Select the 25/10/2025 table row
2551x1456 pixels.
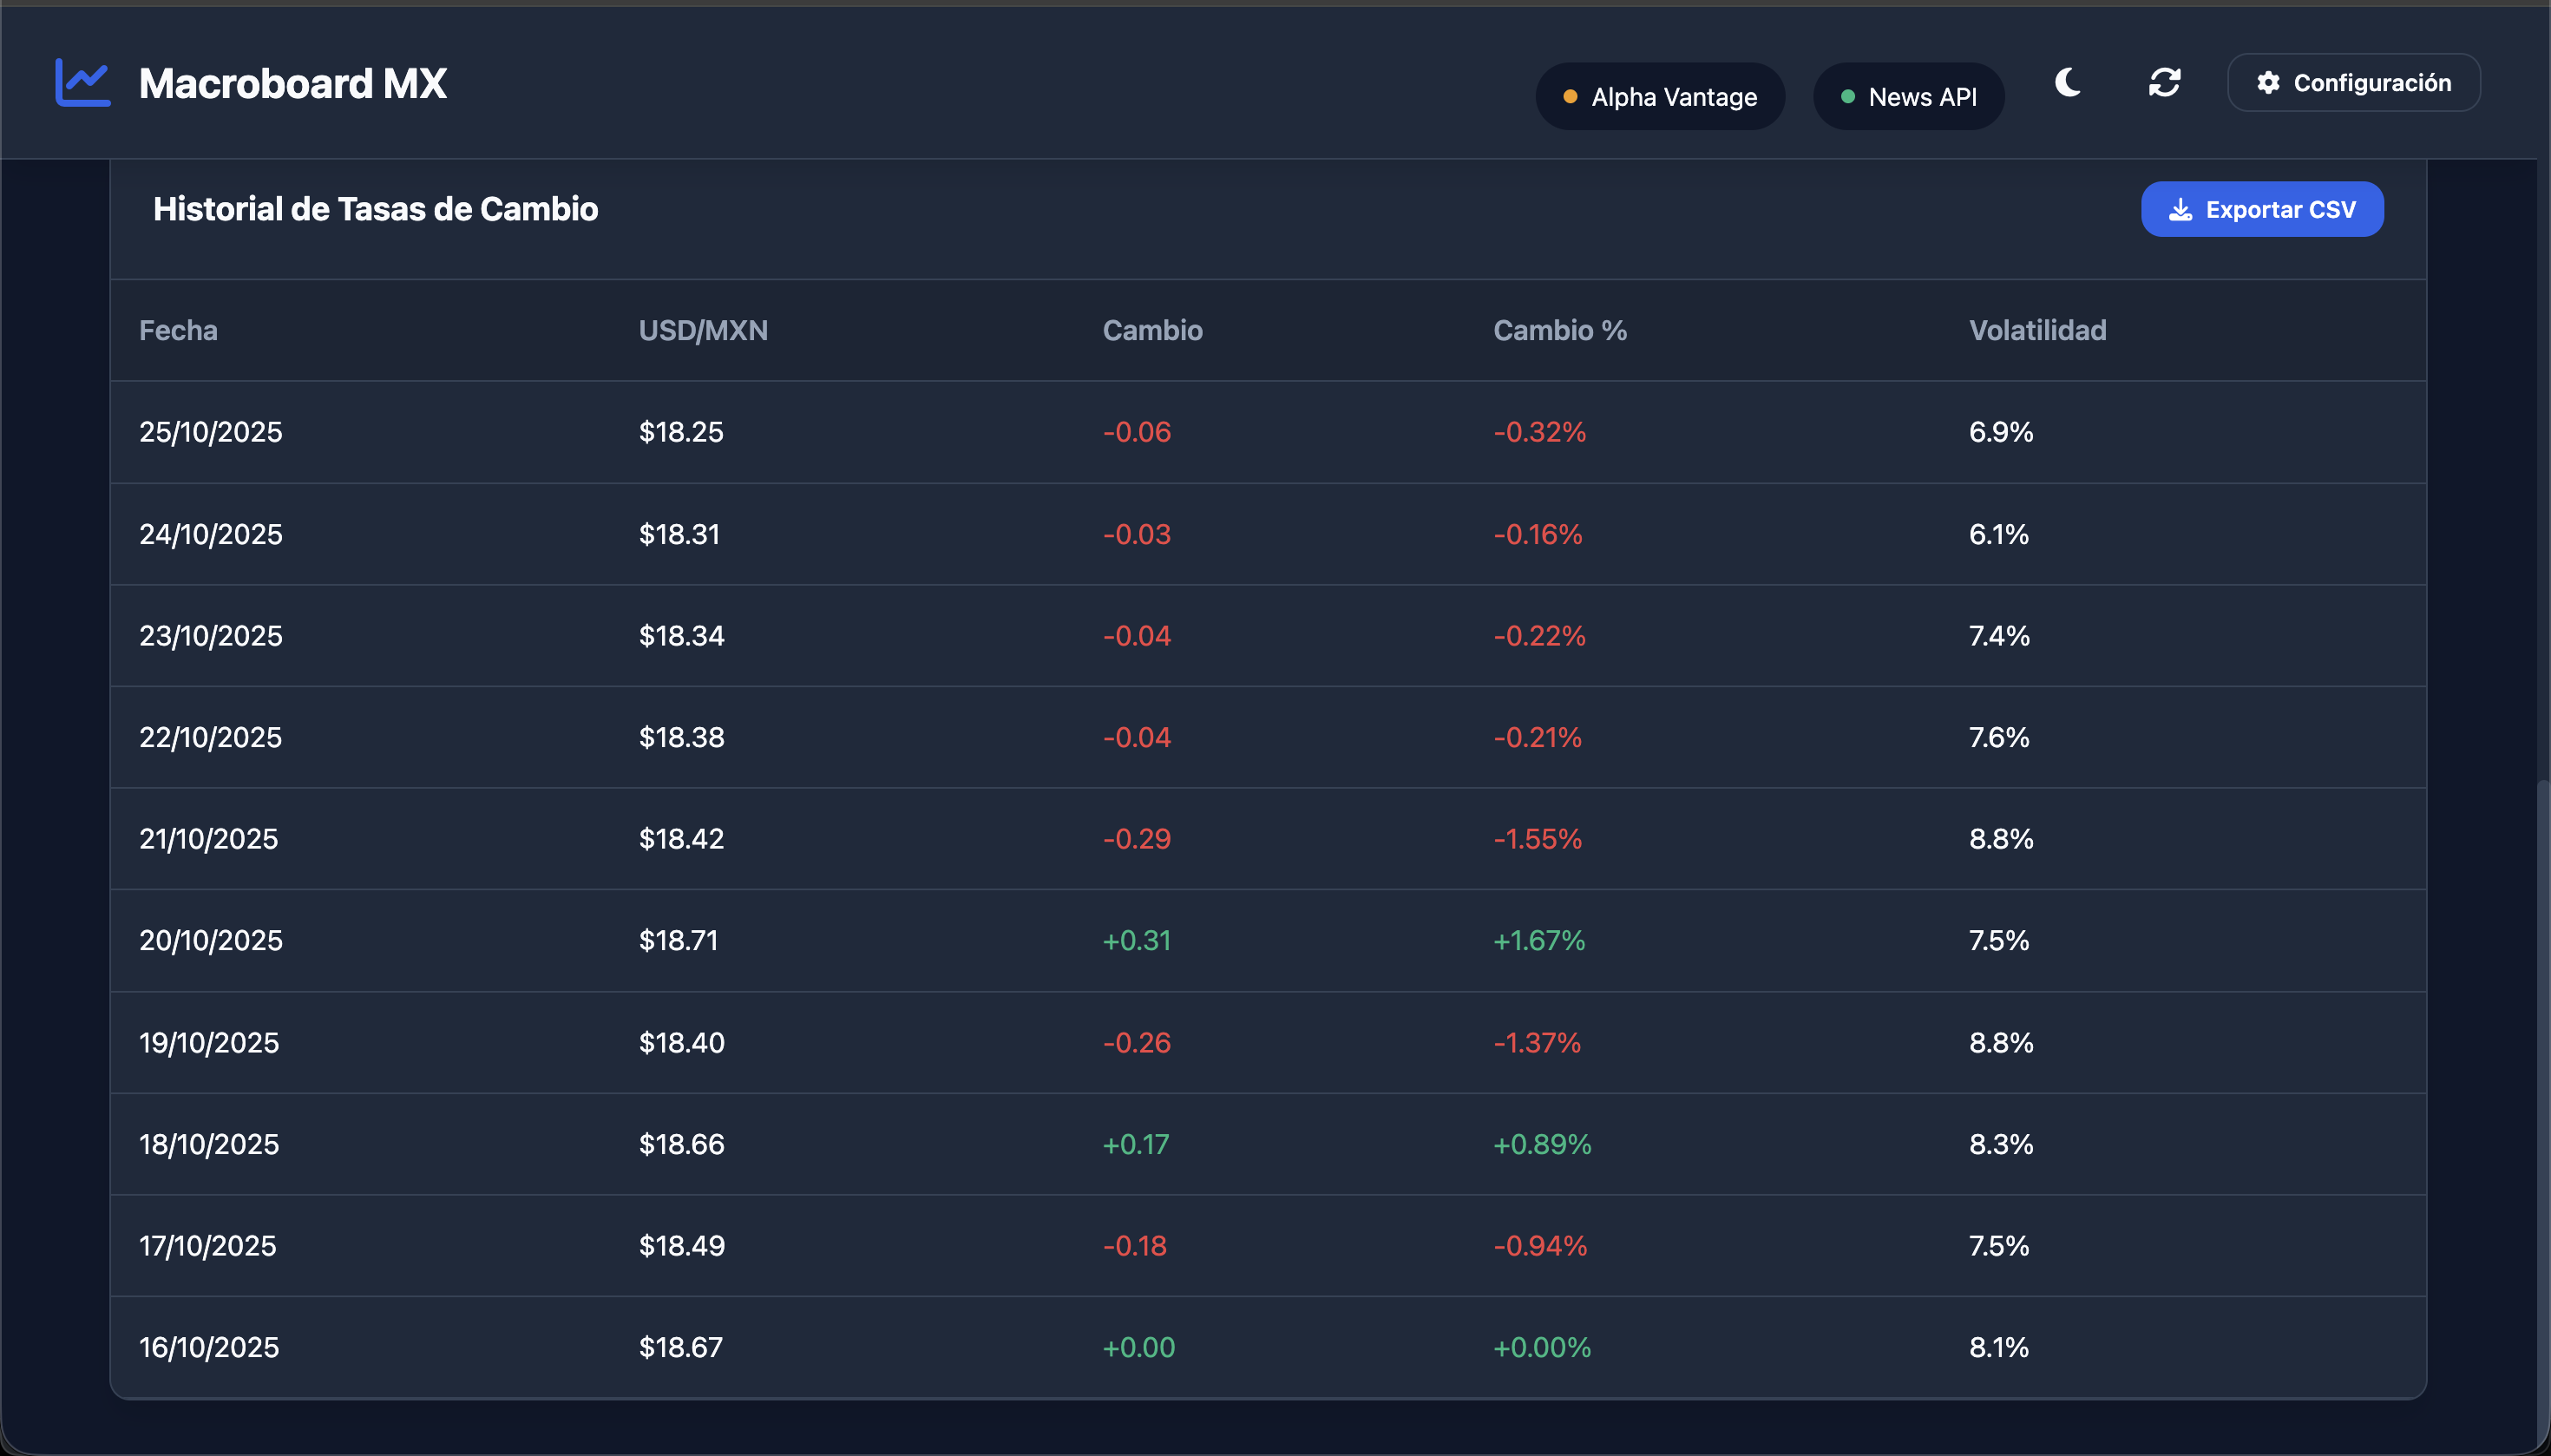click(210, 432)
